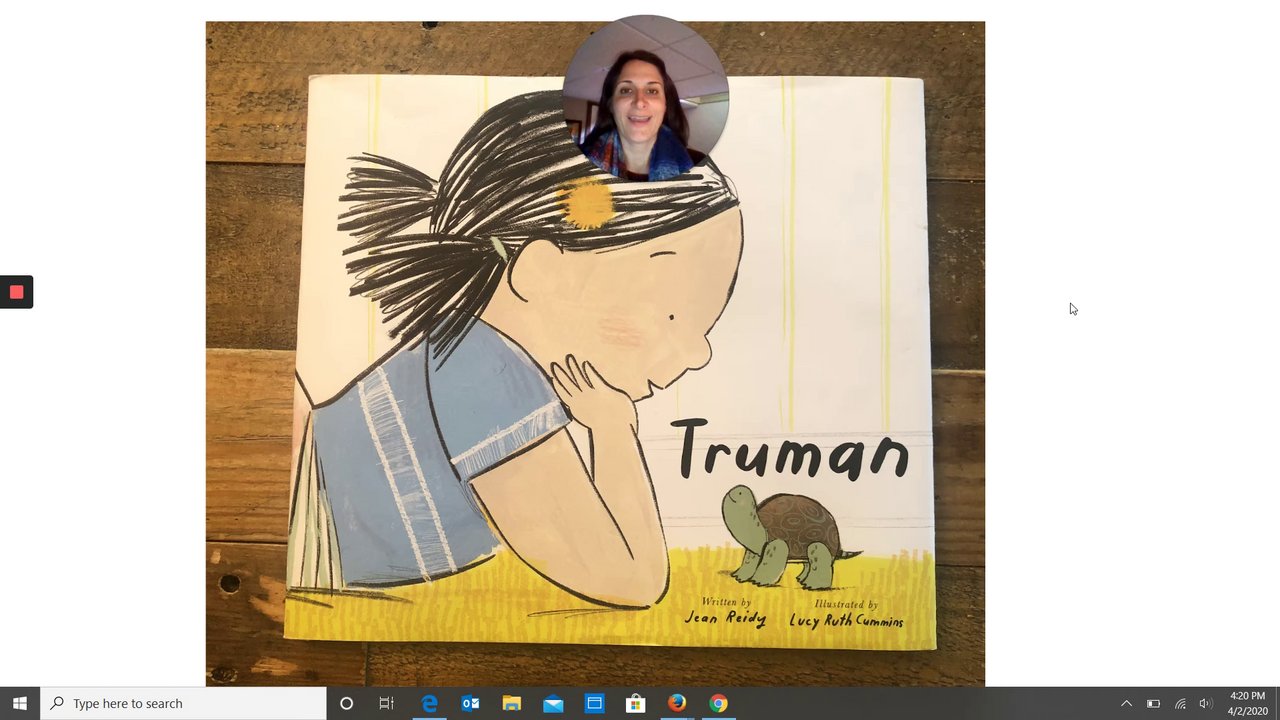Open the speaker volume control
The height and width of the screenshot is (720, 1280).
[x=1206, y=703]
